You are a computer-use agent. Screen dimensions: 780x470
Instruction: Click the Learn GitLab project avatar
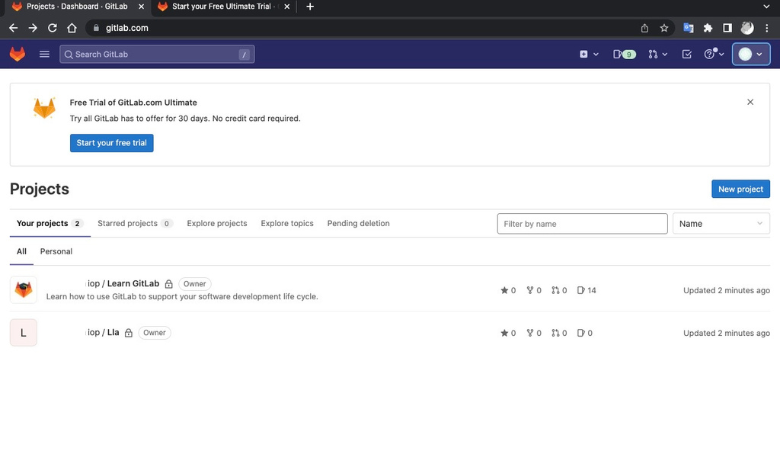pyautogui.click(x=23, y=289)
